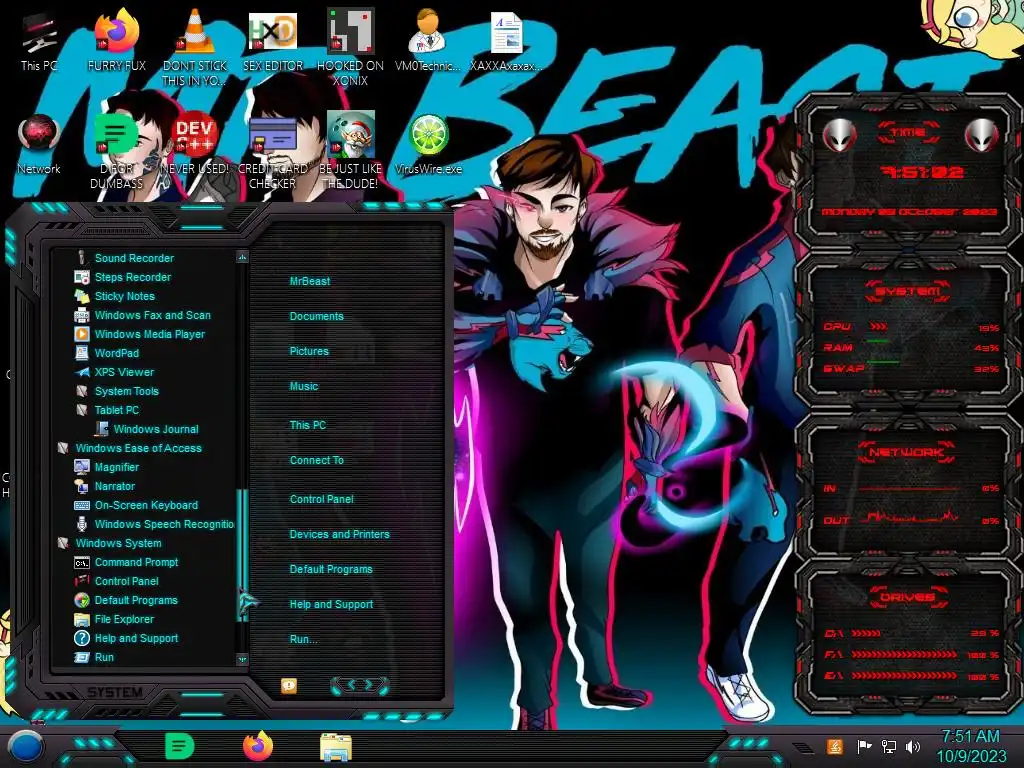Open Help and Support in programs list
Viewport: 1024px width, 768px height.
(136, 638)
